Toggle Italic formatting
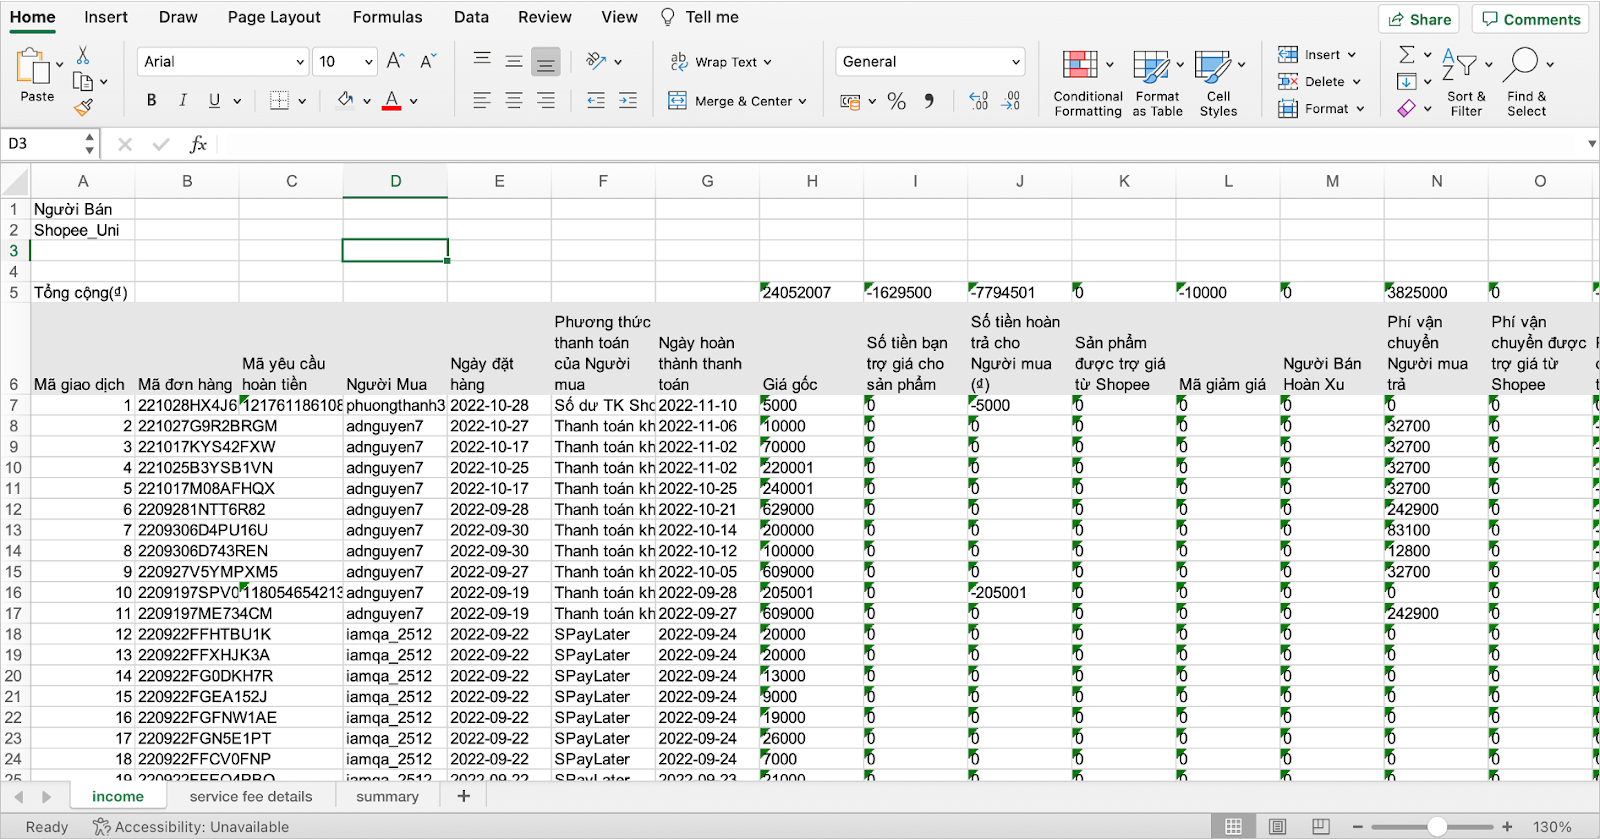Image resolution: width=1600 pixels, height=839 pixels. 182,100
